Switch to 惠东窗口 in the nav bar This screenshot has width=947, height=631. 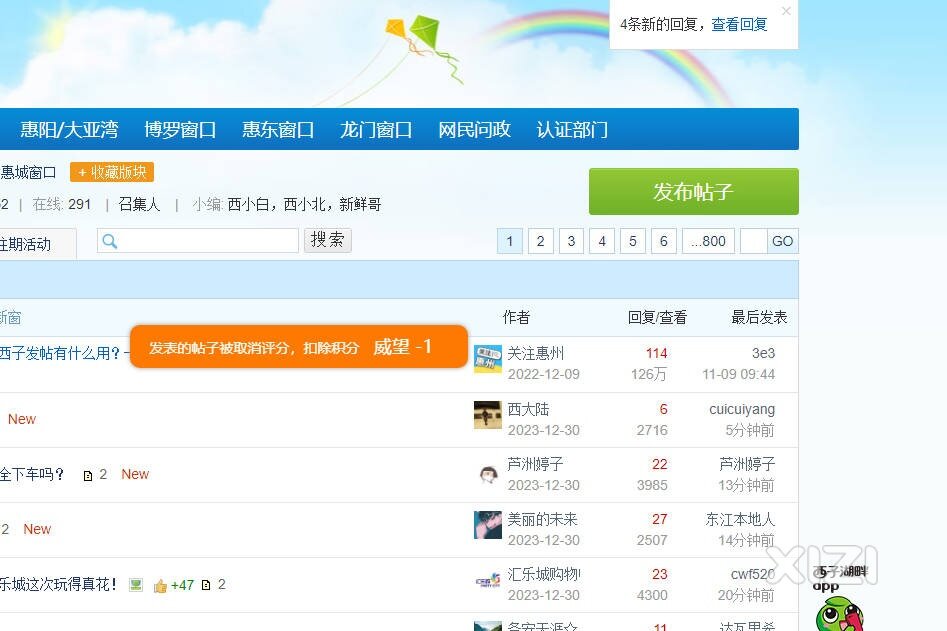pyautogui.click(x=278, y=129)
